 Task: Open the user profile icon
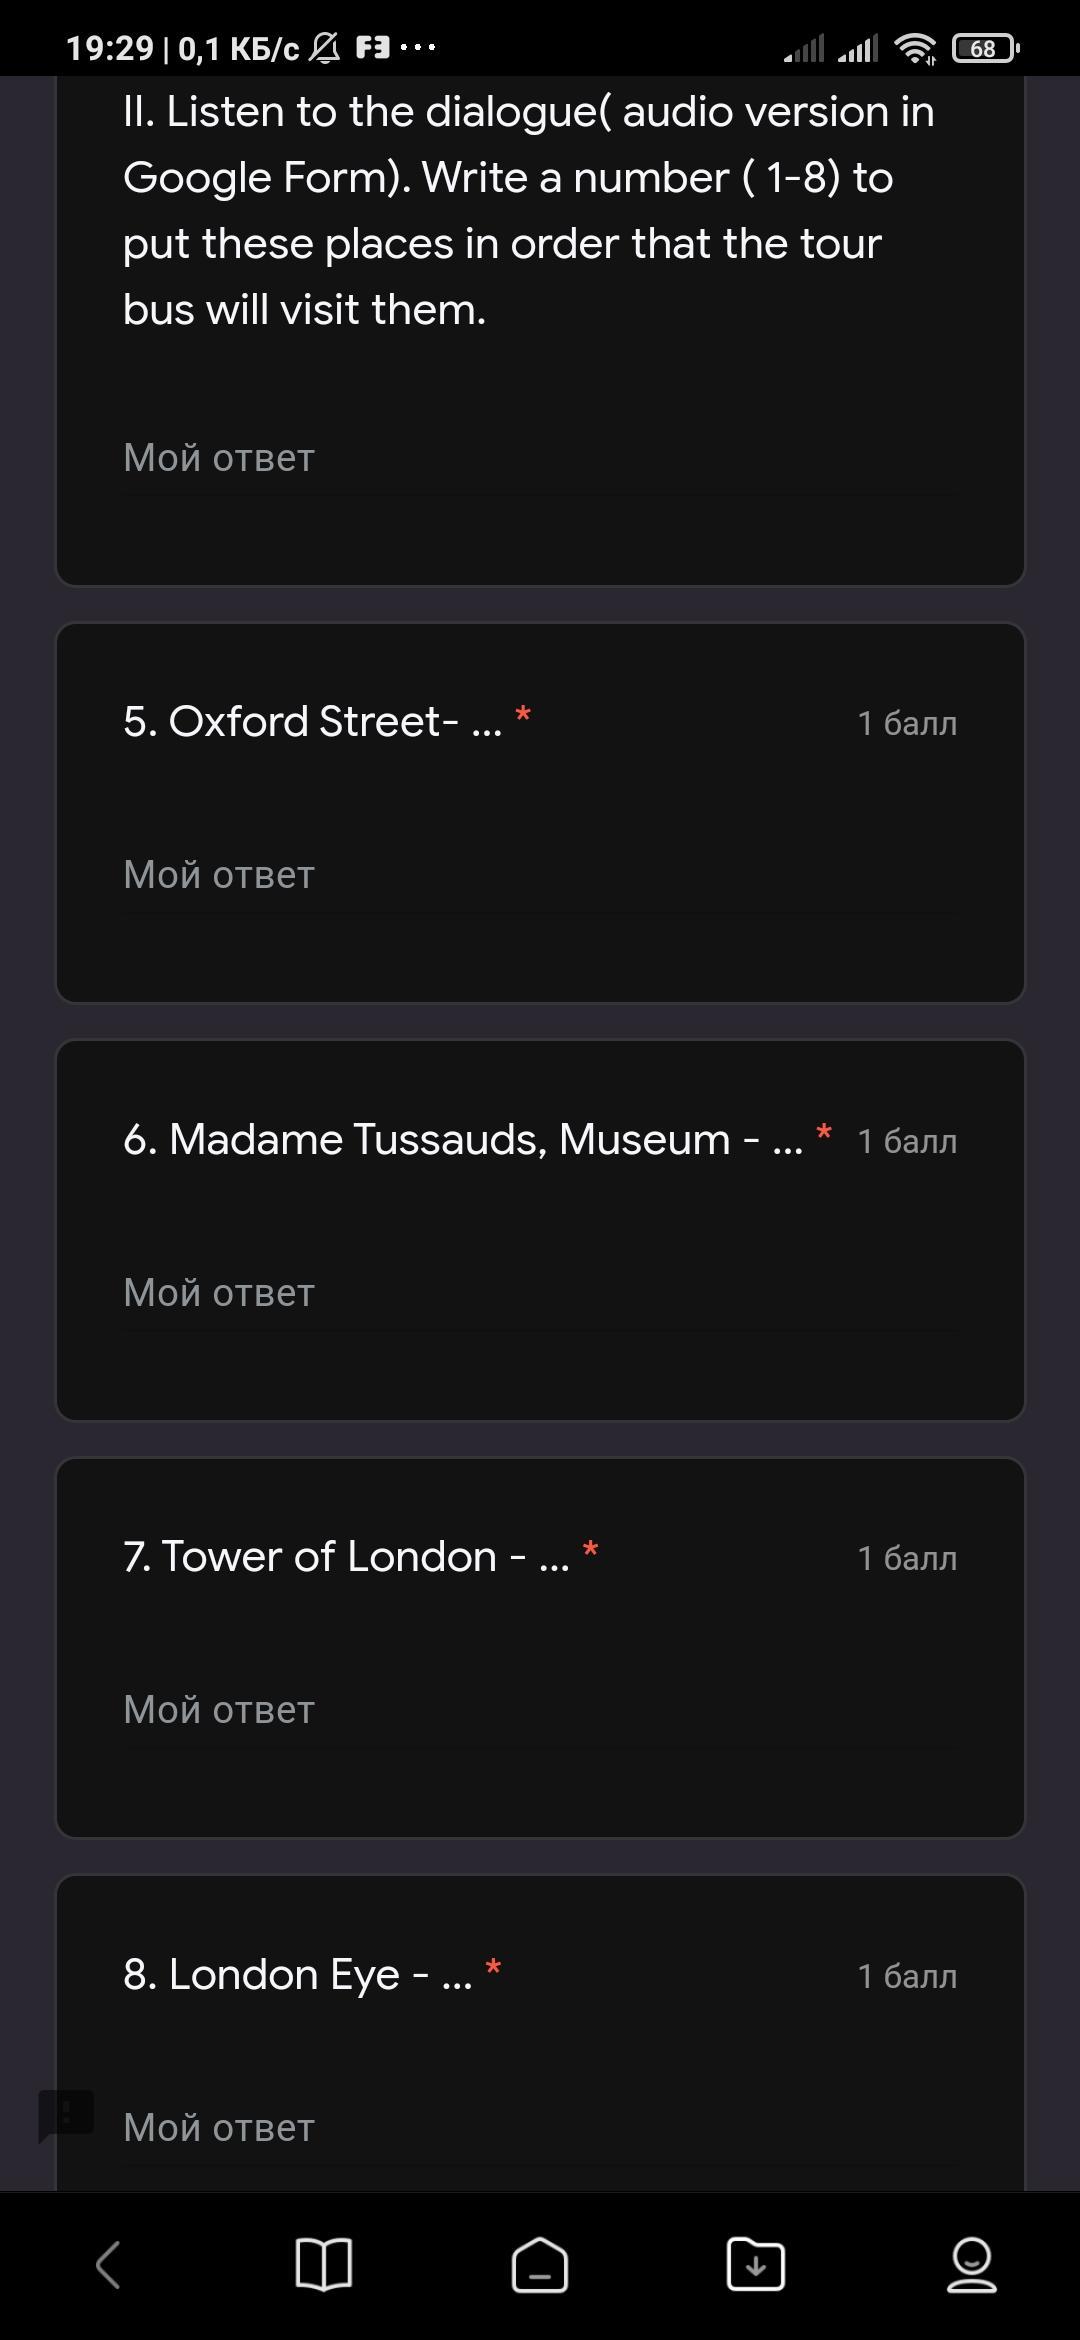coord(971,2264)
